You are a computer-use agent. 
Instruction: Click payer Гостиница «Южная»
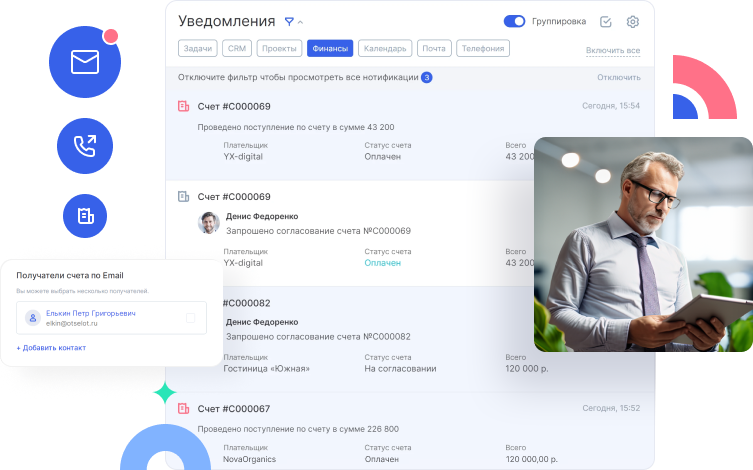pyautogui.click(x=267, y=369)
